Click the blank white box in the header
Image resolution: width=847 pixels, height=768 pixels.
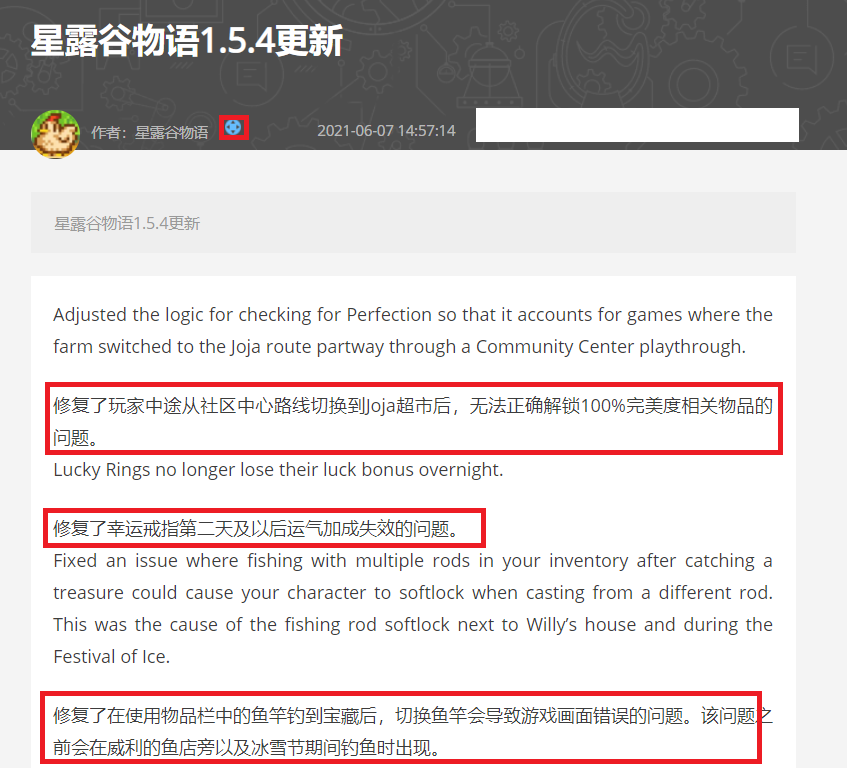click(637, 125)
